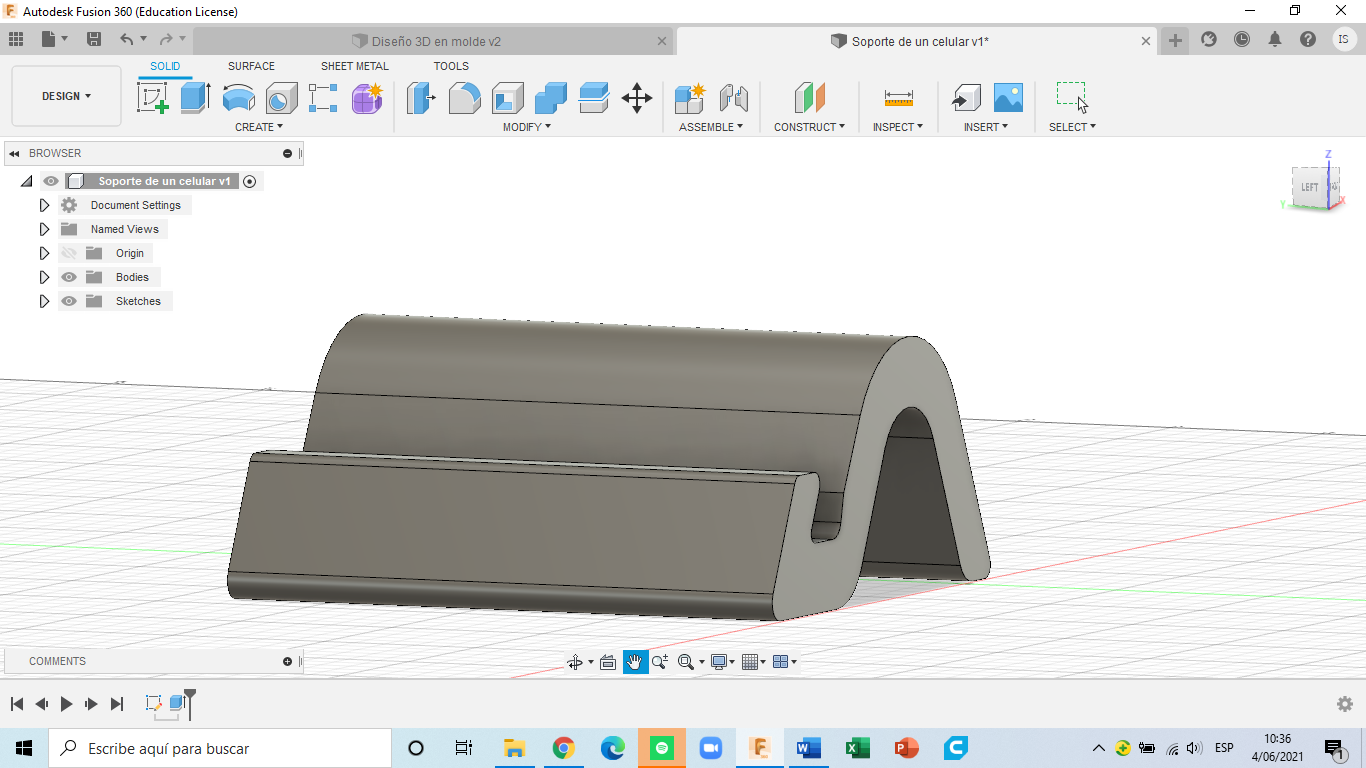The image size is (1366, 768).
Task: Expand the Origin folder
Action: coord(44,253)
